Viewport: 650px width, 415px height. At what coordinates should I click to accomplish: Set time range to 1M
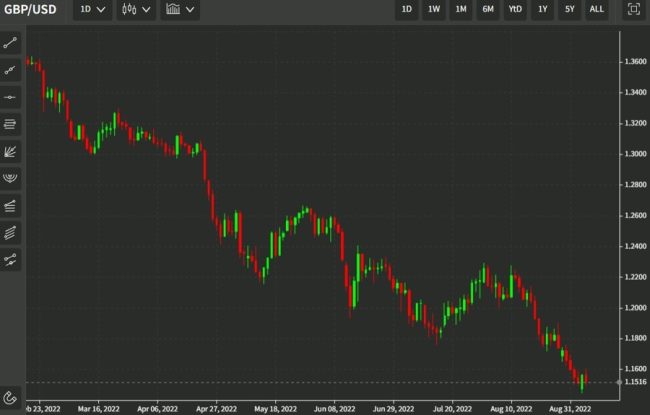click(461, 9)
